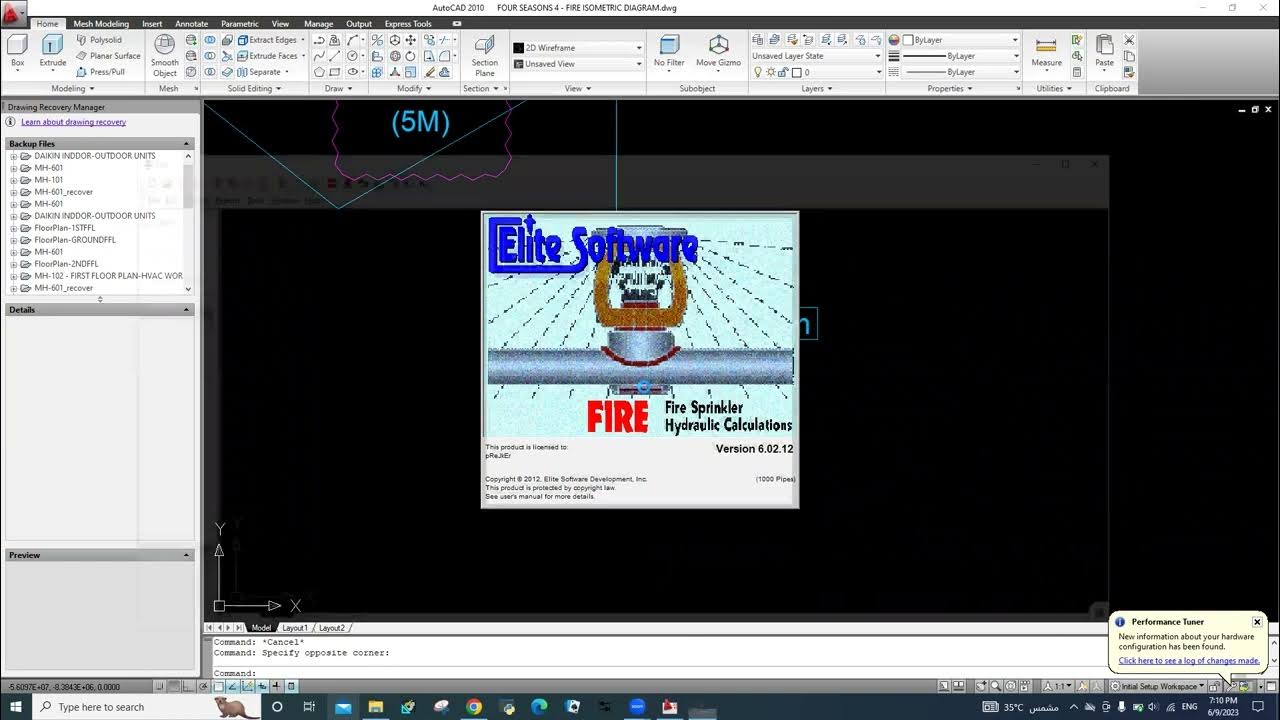Open the Unsaved View dropdown
Screen dimensions: 1280x720
pos(577,64)
